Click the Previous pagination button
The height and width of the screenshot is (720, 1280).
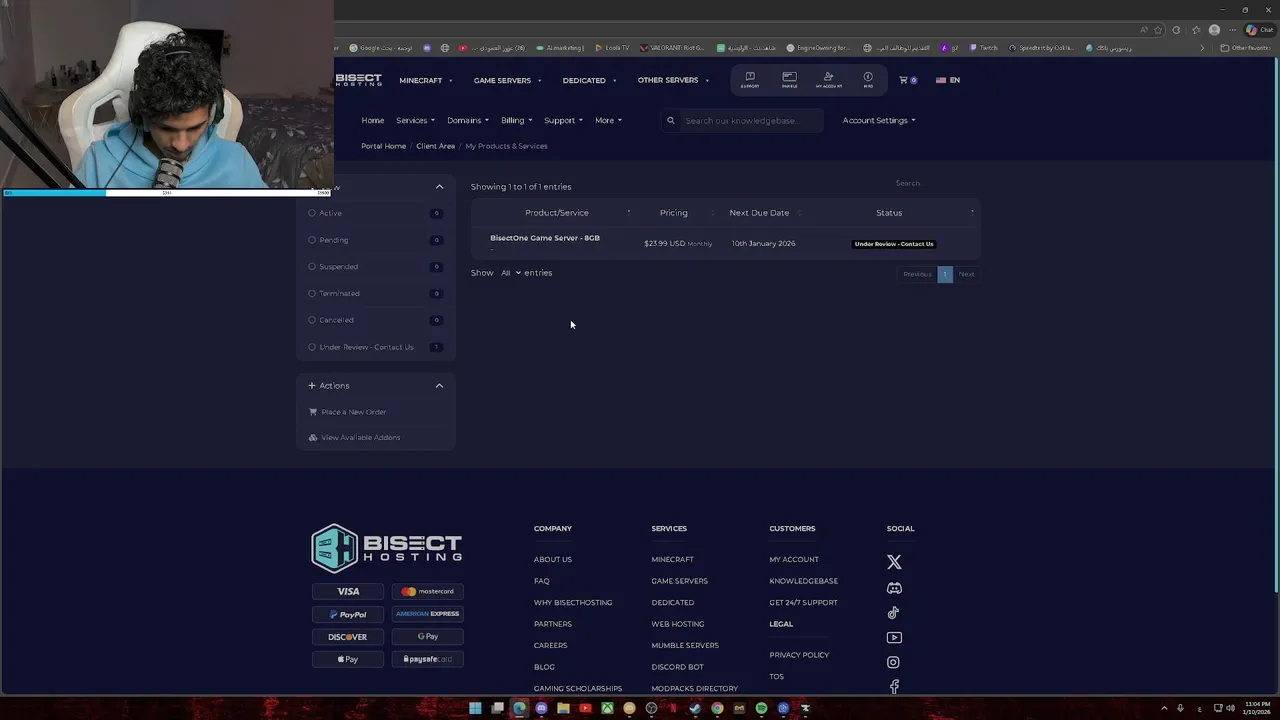pos(917,274)
